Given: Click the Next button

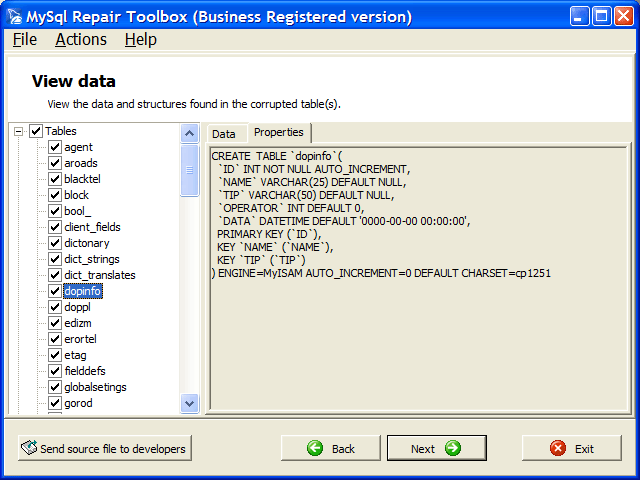Looking at the screenshot, I should point(437,448).
